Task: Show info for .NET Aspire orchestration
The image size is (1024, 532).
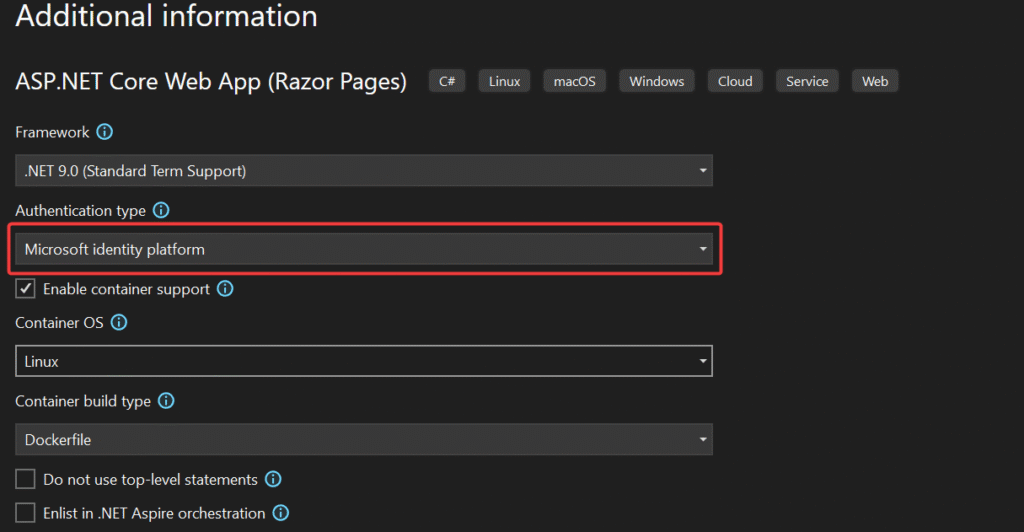Action: pyautogui.click(x=281, y=513)
